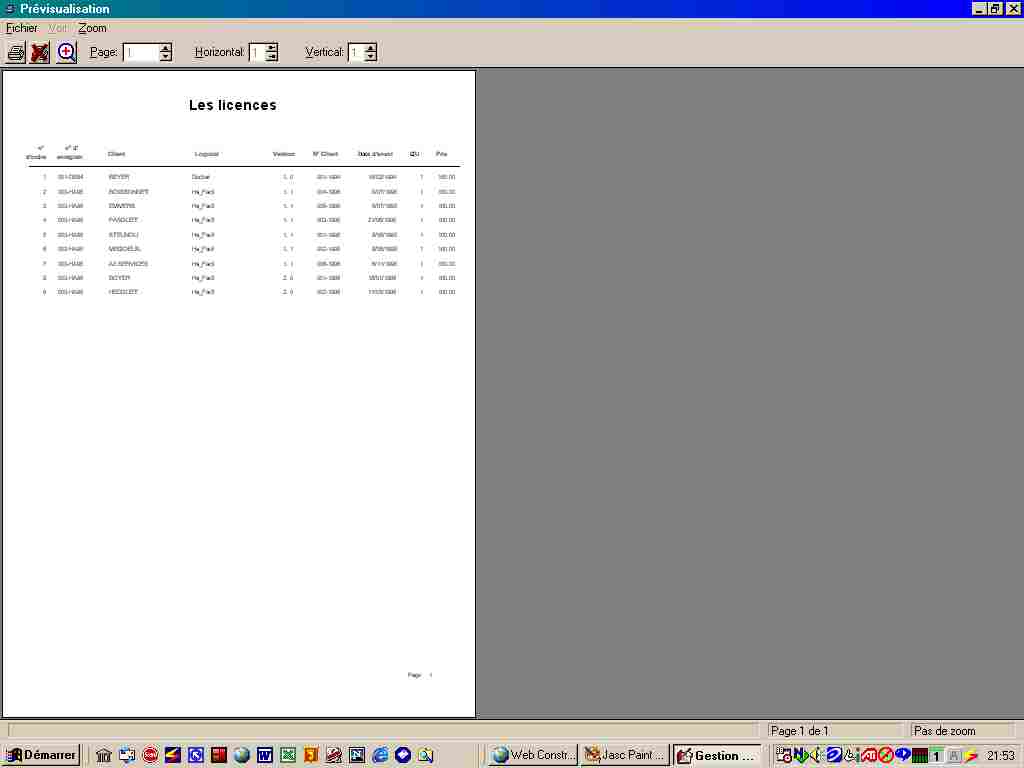Decrease the Vertical value with the down arrow
This screenshot has width=1024, height=768.
pos(371,57)
